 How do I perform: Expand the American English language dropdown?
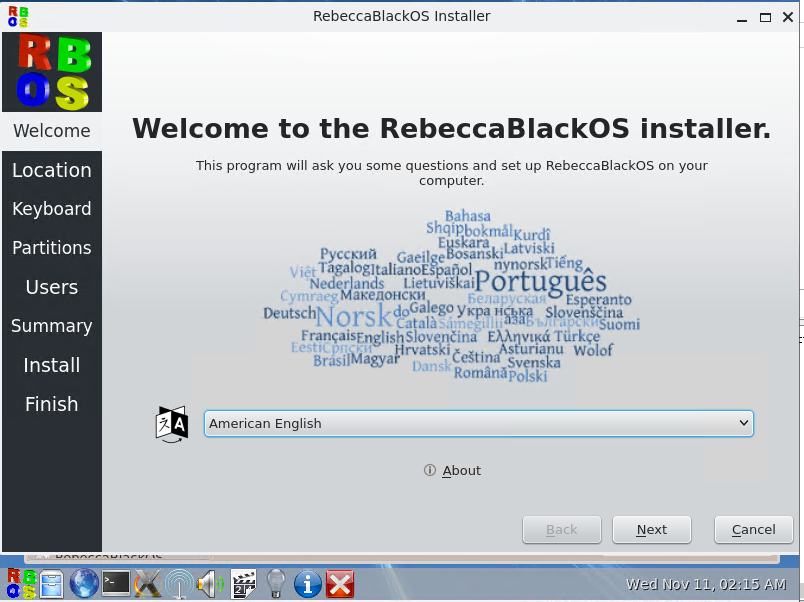(x=478, y=424)
